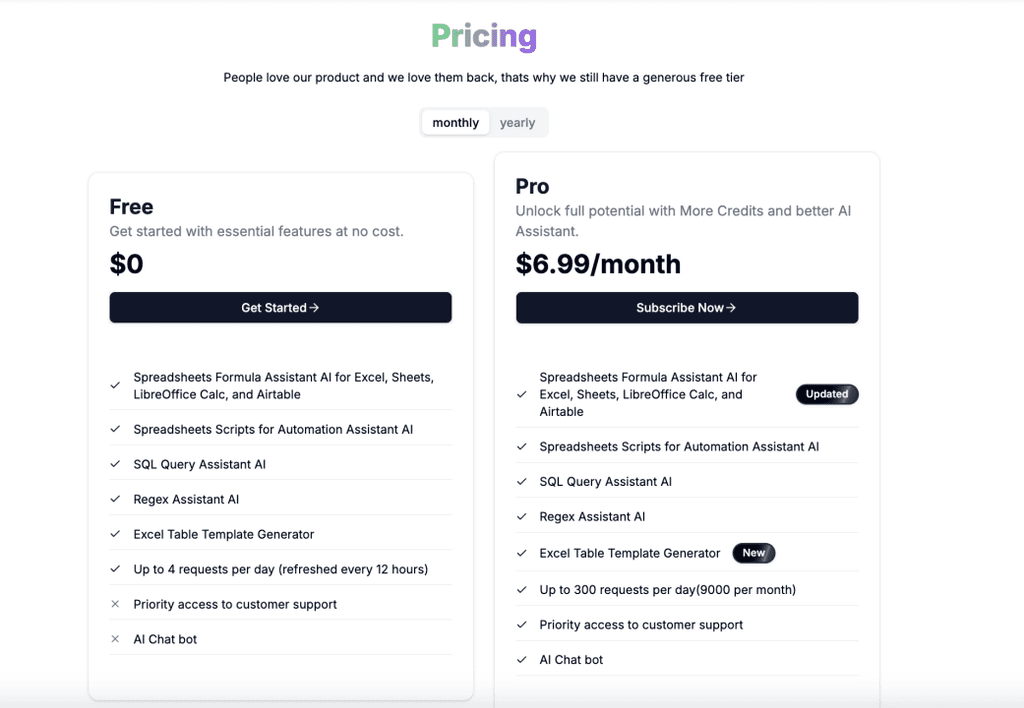Click checkmark beside Free SQL Query Assistant

click(115, 464)
